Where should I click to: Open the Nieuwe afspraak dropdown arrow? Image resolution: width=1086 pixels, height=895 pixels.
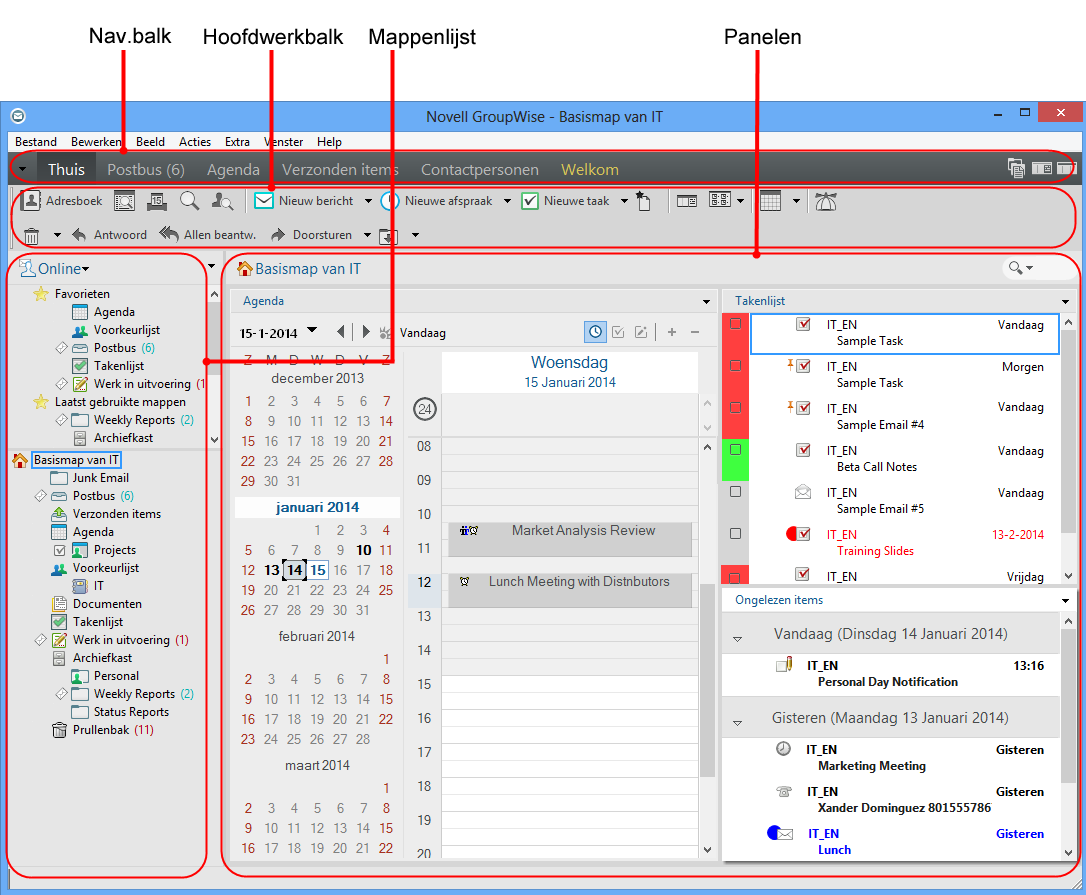(507, 201)
